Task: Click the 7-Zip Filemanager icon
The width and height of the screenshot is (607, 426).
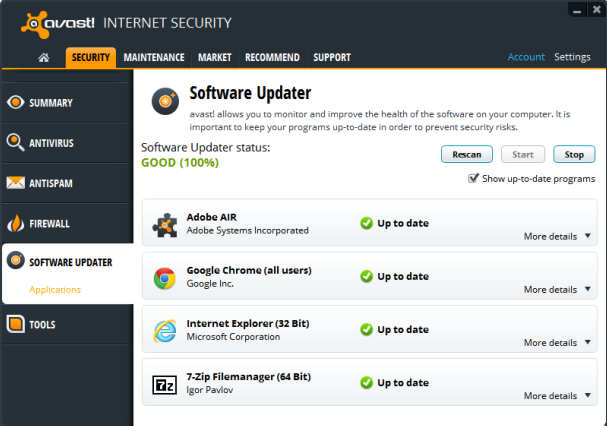Action: (165, 384)
